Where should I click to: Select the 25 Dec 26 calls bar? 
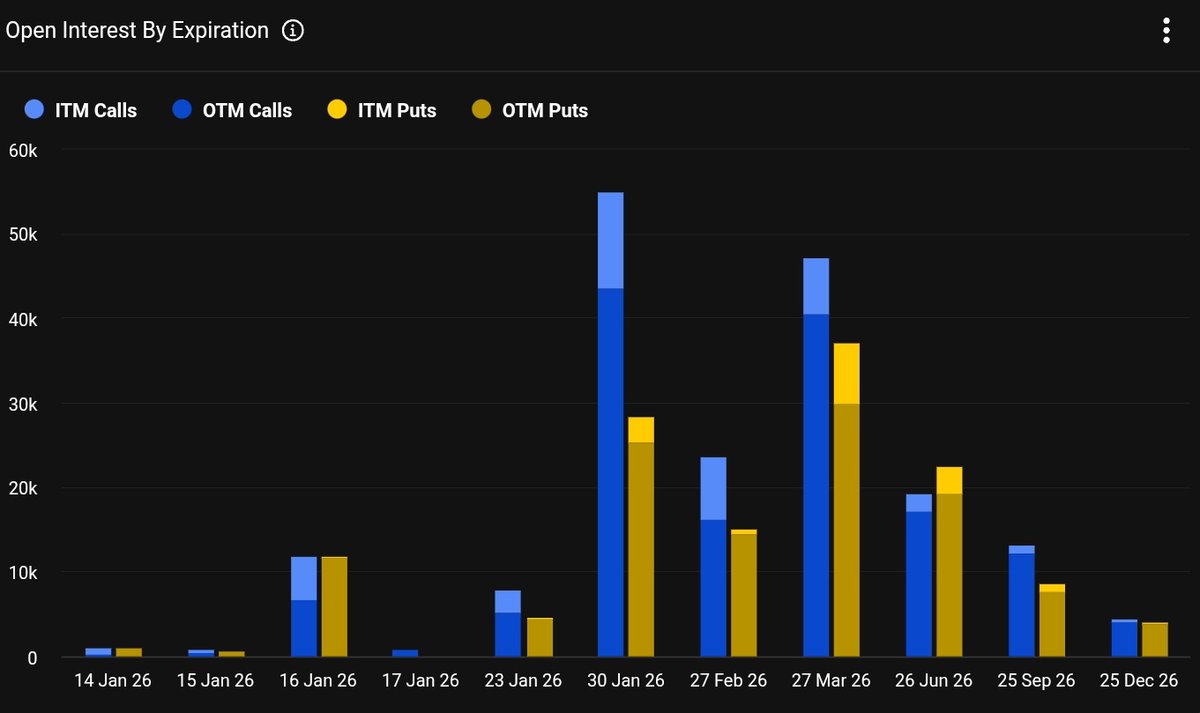1124,638
